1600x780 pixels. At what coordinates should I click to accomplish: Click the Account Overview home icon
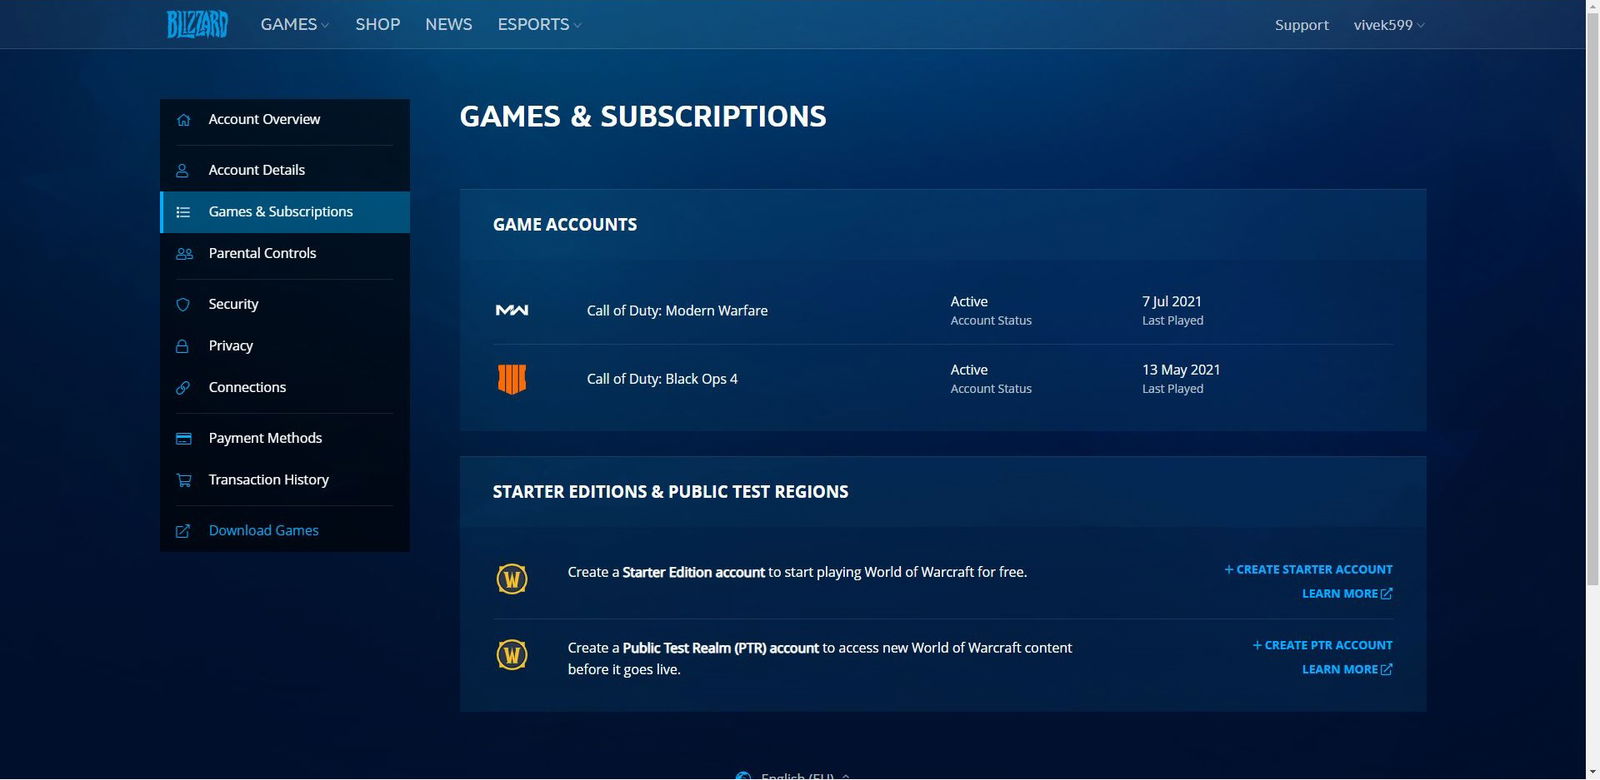coord(183,120)
